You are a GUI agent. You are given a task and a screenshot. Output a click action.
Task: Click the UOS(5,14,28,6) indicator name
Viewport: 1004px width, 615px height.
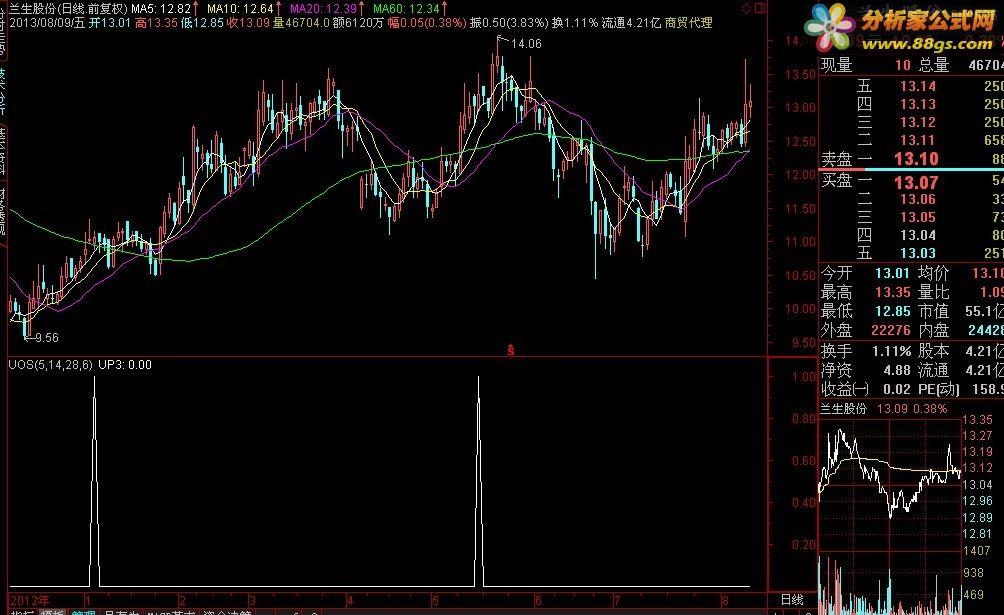pyautogui.click(x=51, y=365)
